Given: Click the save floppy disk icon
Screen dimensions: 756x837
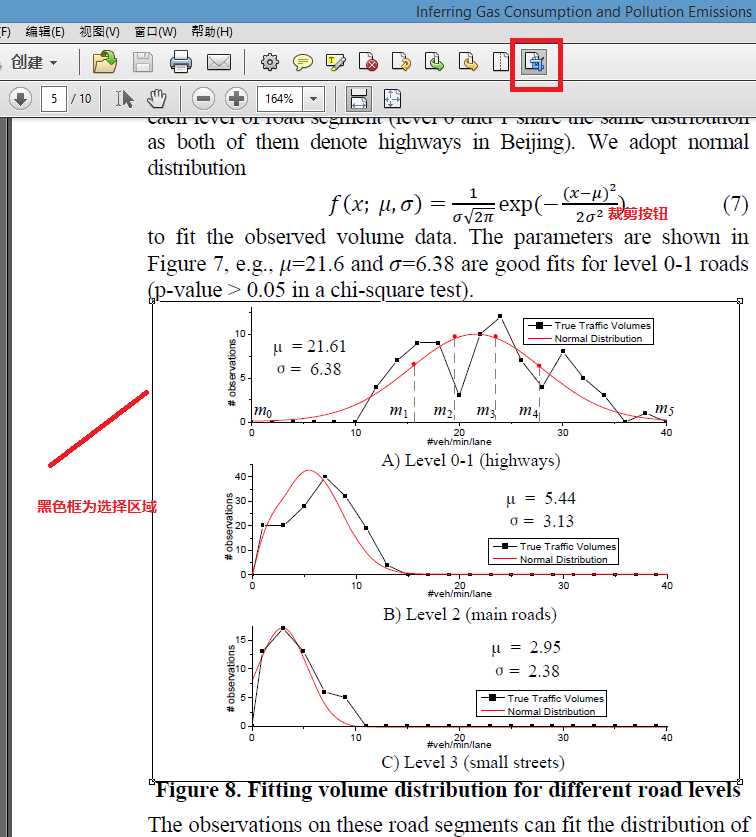Looking at the screenshot, I should (143, 62).
